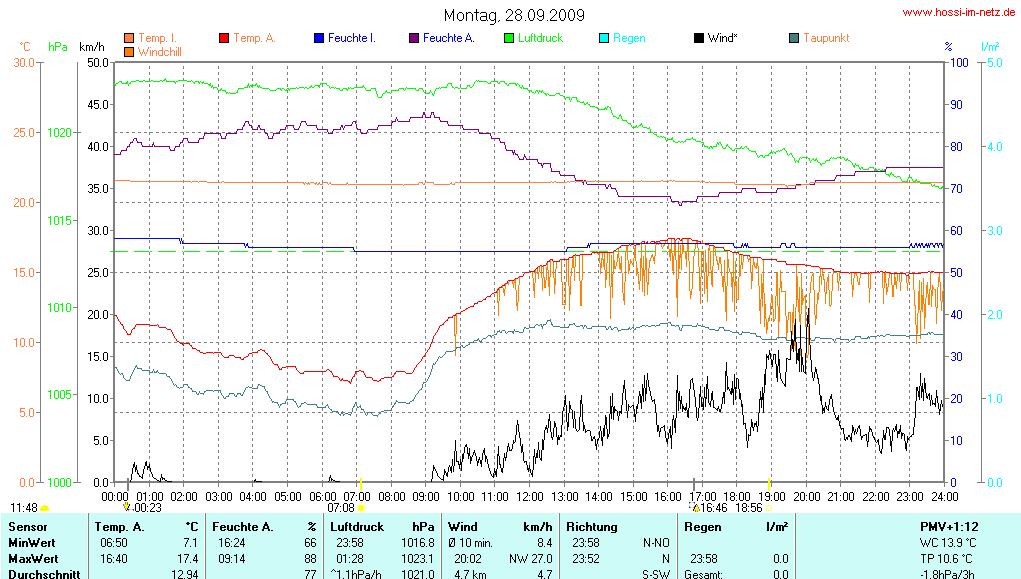This screenshot has width=1021, height=579.
Task: Select the Luftdruck column header in table
Action: [359, 526]
